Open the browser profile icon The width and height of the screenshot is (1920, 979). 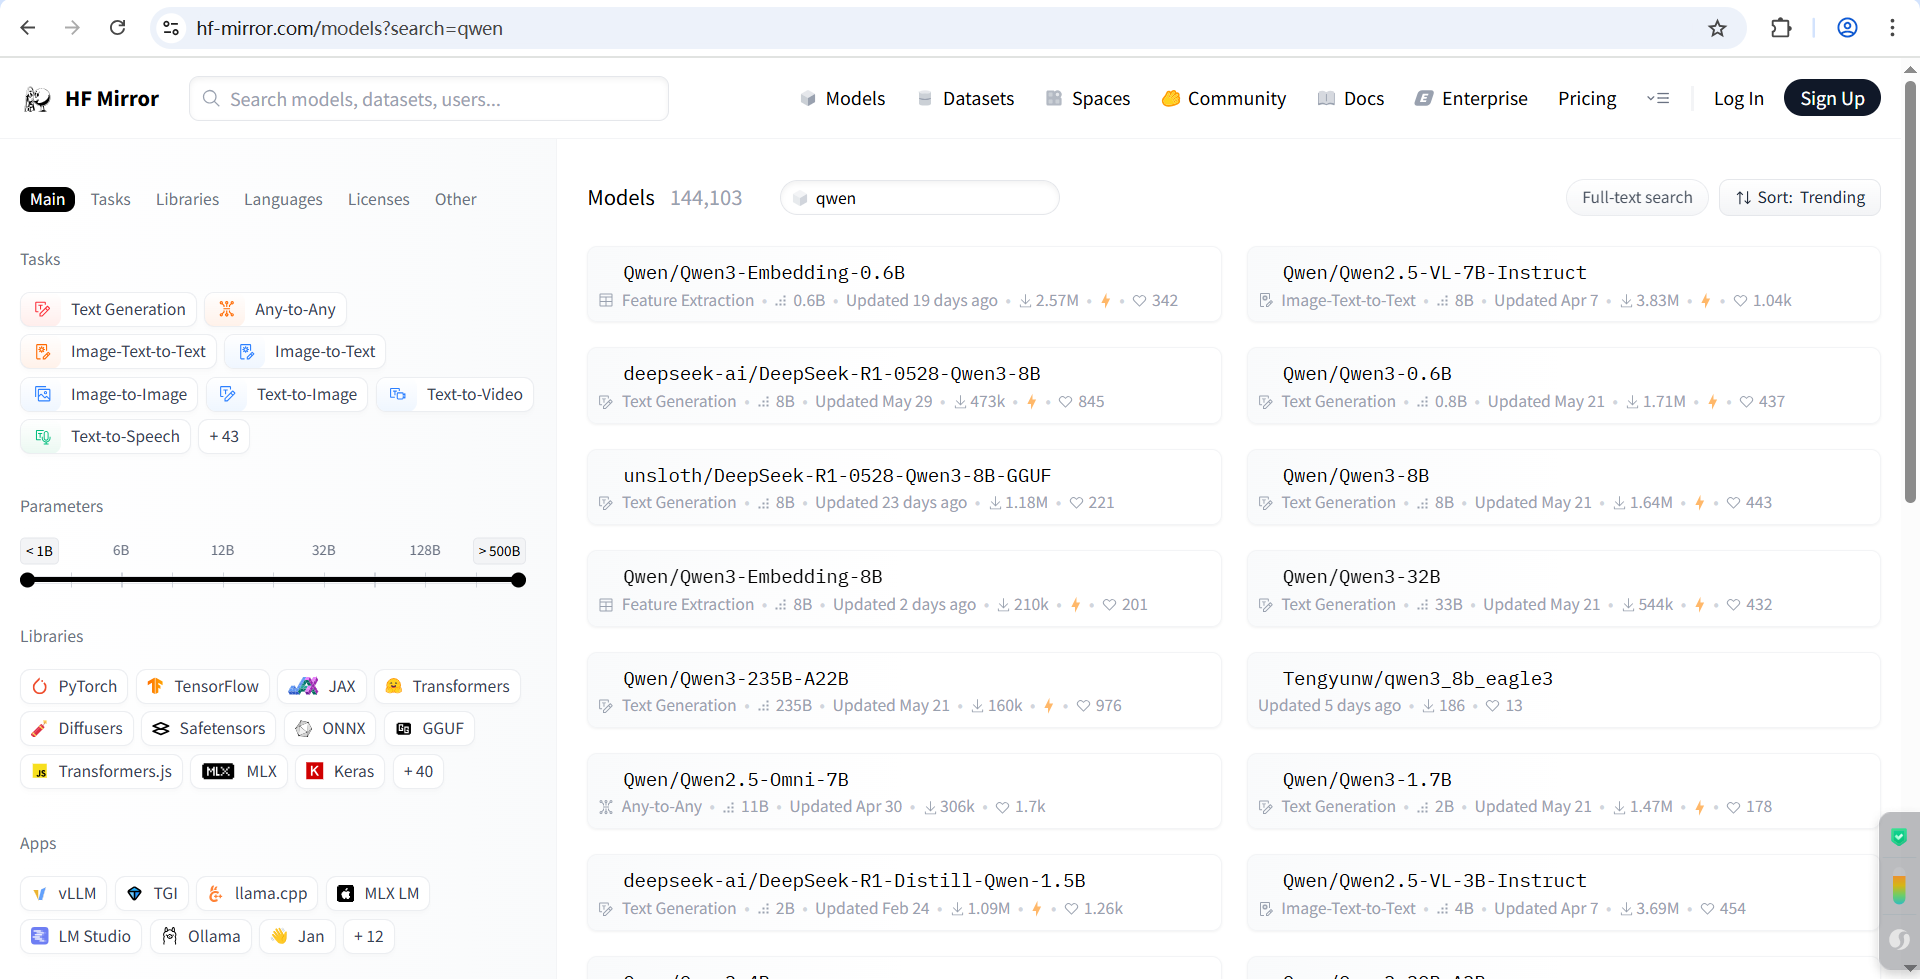coord(1847,28)
